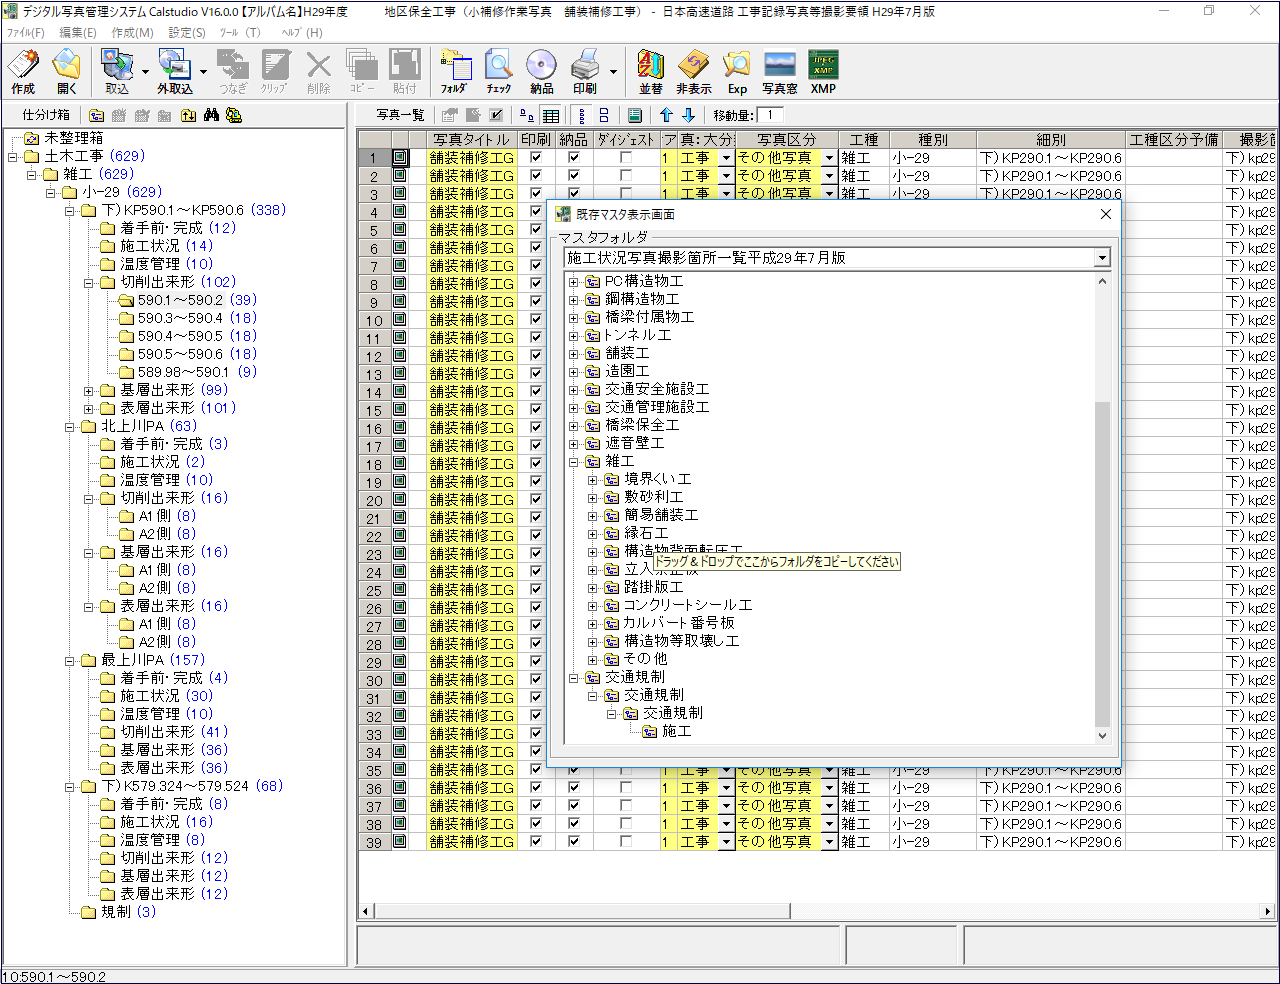Click the 納品 disc icon

point(541,72)
